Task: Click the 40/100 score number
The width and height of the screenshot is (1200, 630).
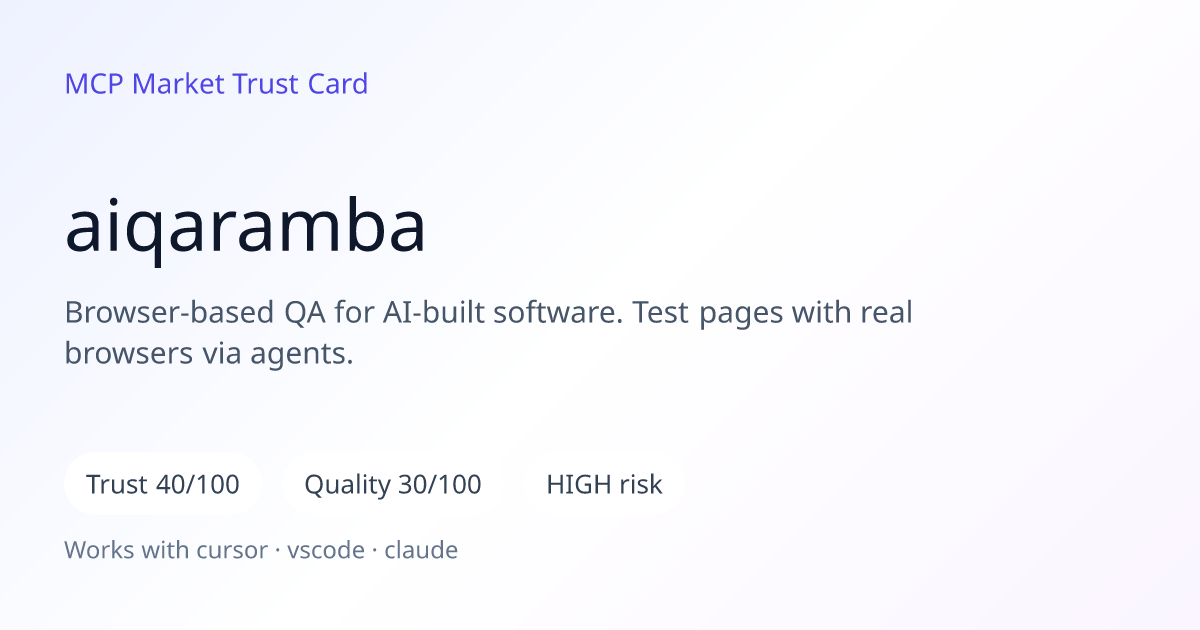Action: [198, 484]
